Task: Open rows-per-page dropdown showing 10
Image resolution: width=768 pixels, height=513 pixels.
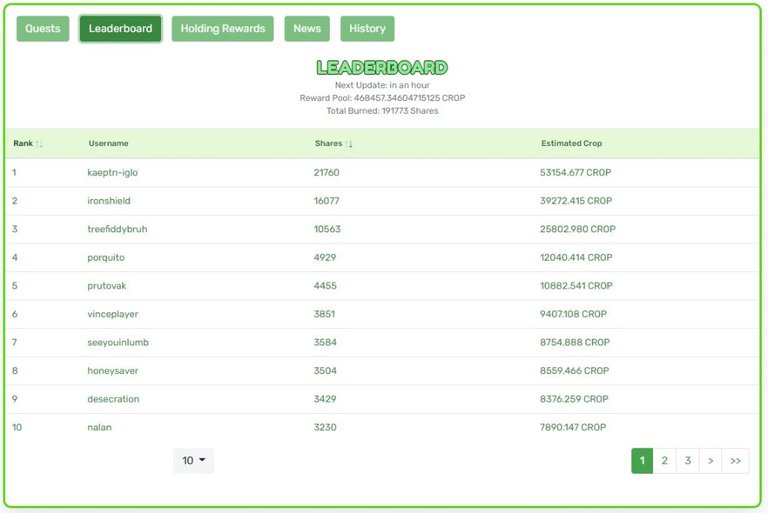Action: pyautogui.click(x=193, y=461)
